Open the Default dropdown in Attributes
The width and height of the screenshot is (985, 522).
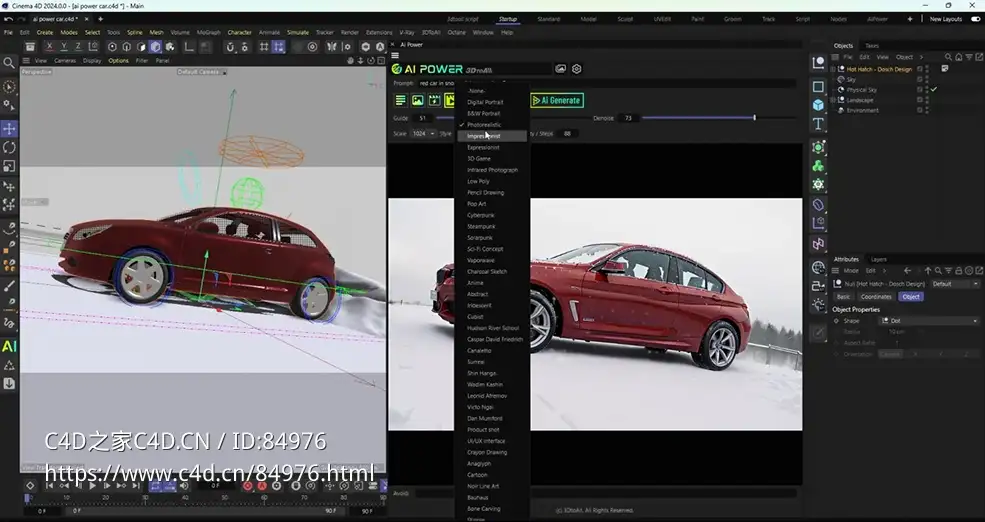point(954,284)
